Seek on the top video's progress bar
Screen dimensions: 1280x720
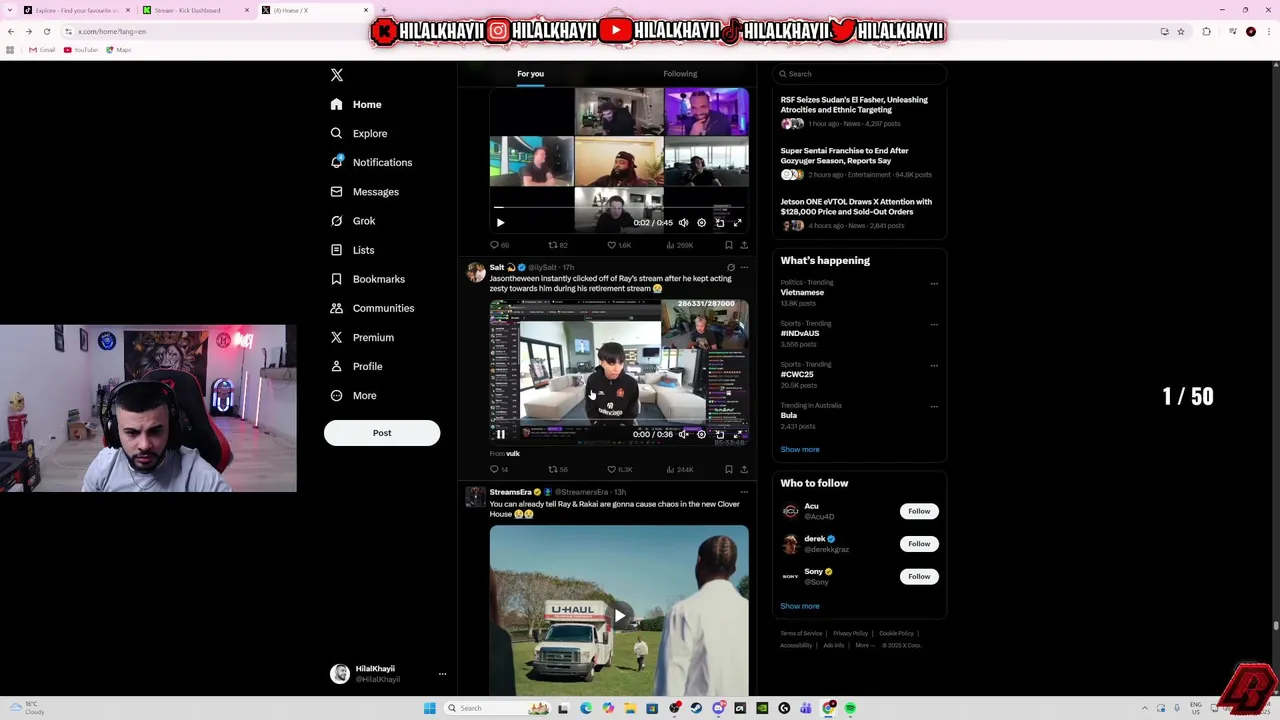point(618,208)
